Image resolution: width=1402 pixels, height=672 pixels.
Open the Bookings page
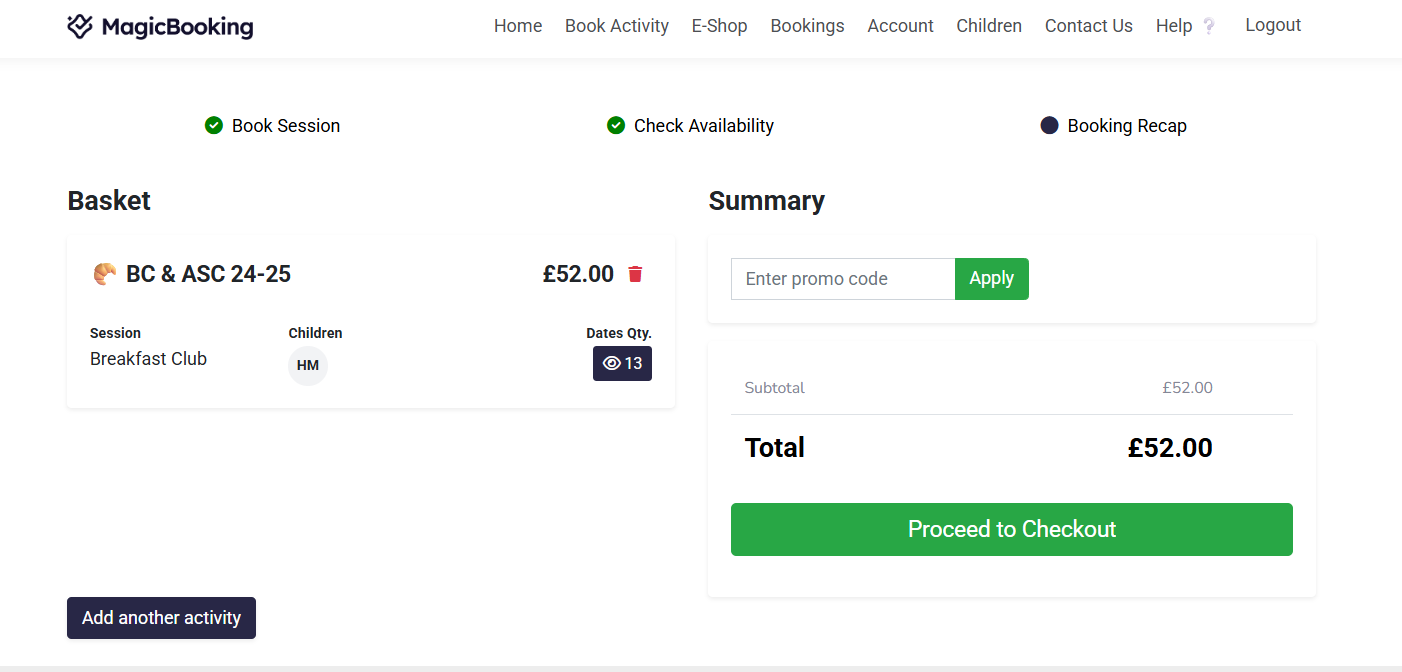tap(807, 26)
